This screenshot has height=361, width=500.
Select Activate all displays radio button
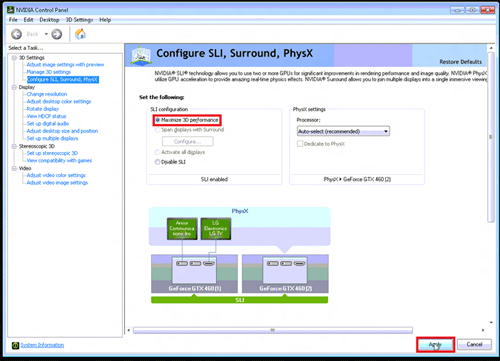(x=158, y=152)
